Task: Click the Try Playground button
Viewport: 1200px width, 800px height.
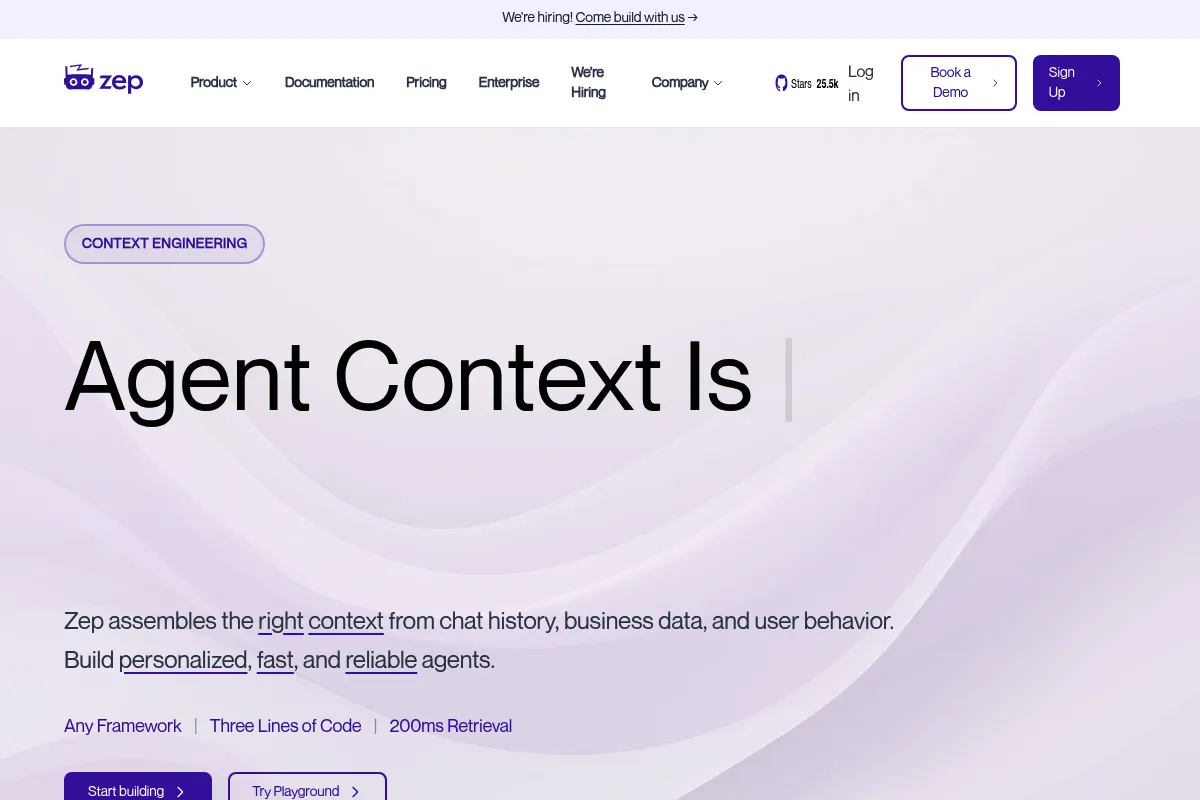Action: pyautogui.click(x=307, y=786)
